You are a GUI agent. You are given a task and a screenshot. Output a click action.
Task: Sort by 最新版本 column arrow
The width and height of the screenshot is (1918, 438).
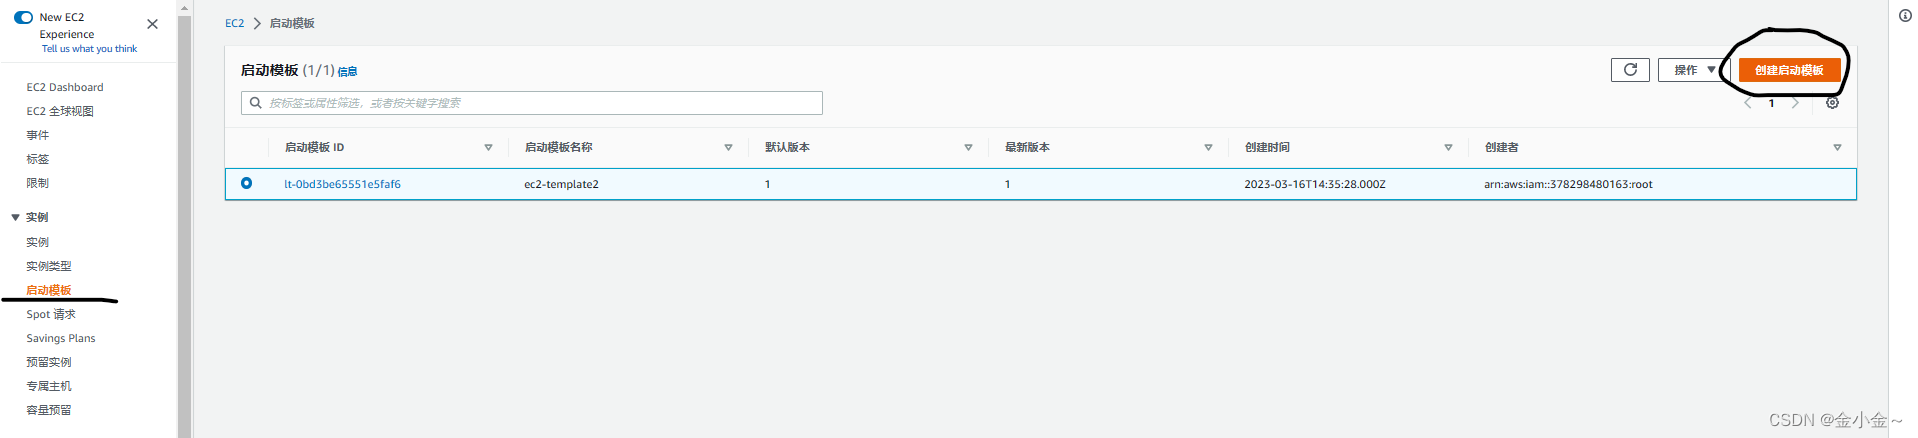pyautogui.click(x=1208, y=147)
